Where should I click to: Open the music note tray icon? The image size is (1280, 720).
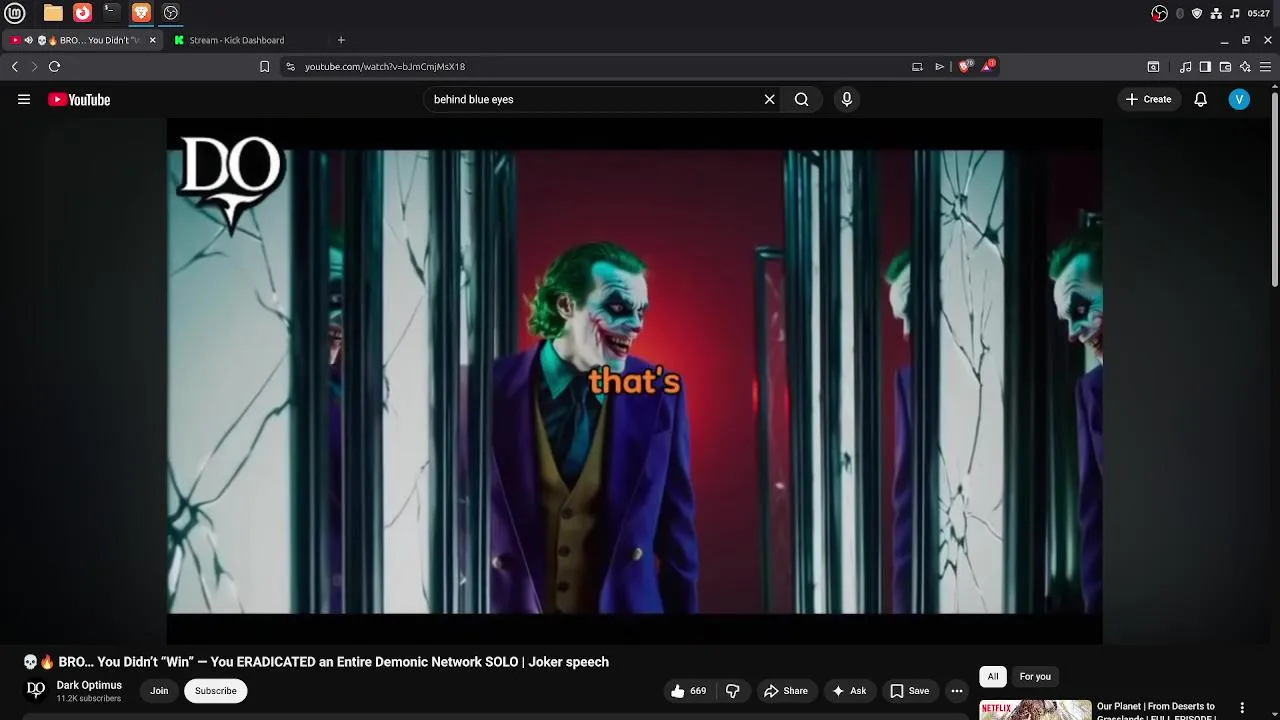1235,13
